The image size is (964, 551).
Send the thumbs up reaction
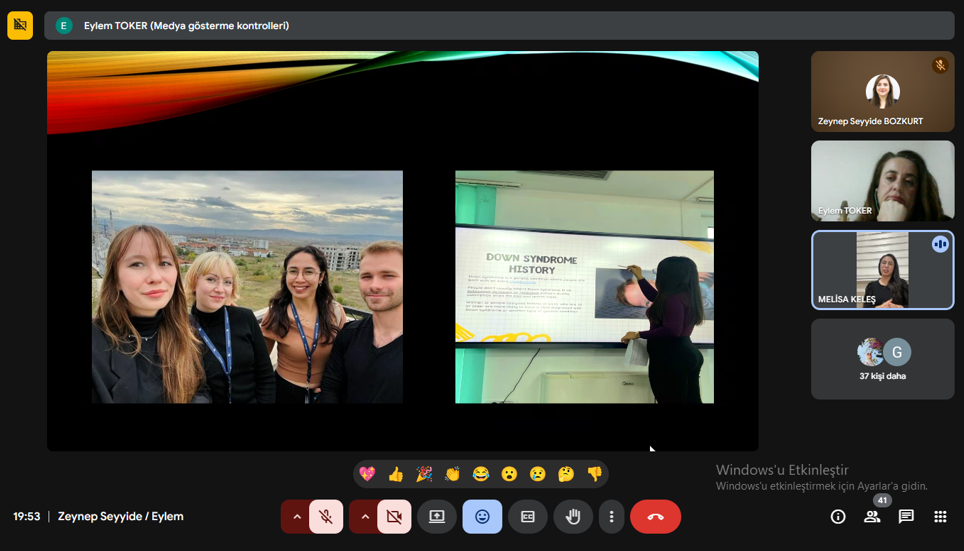point(396,474)
